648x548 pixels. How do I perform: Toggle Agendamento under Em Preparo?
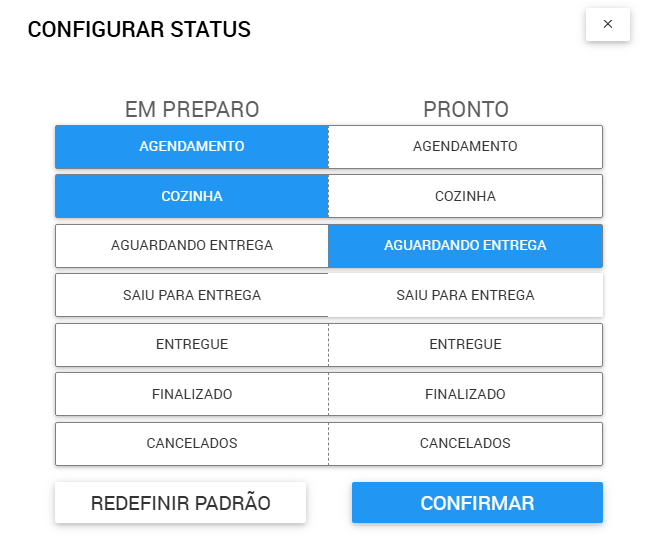192,146
